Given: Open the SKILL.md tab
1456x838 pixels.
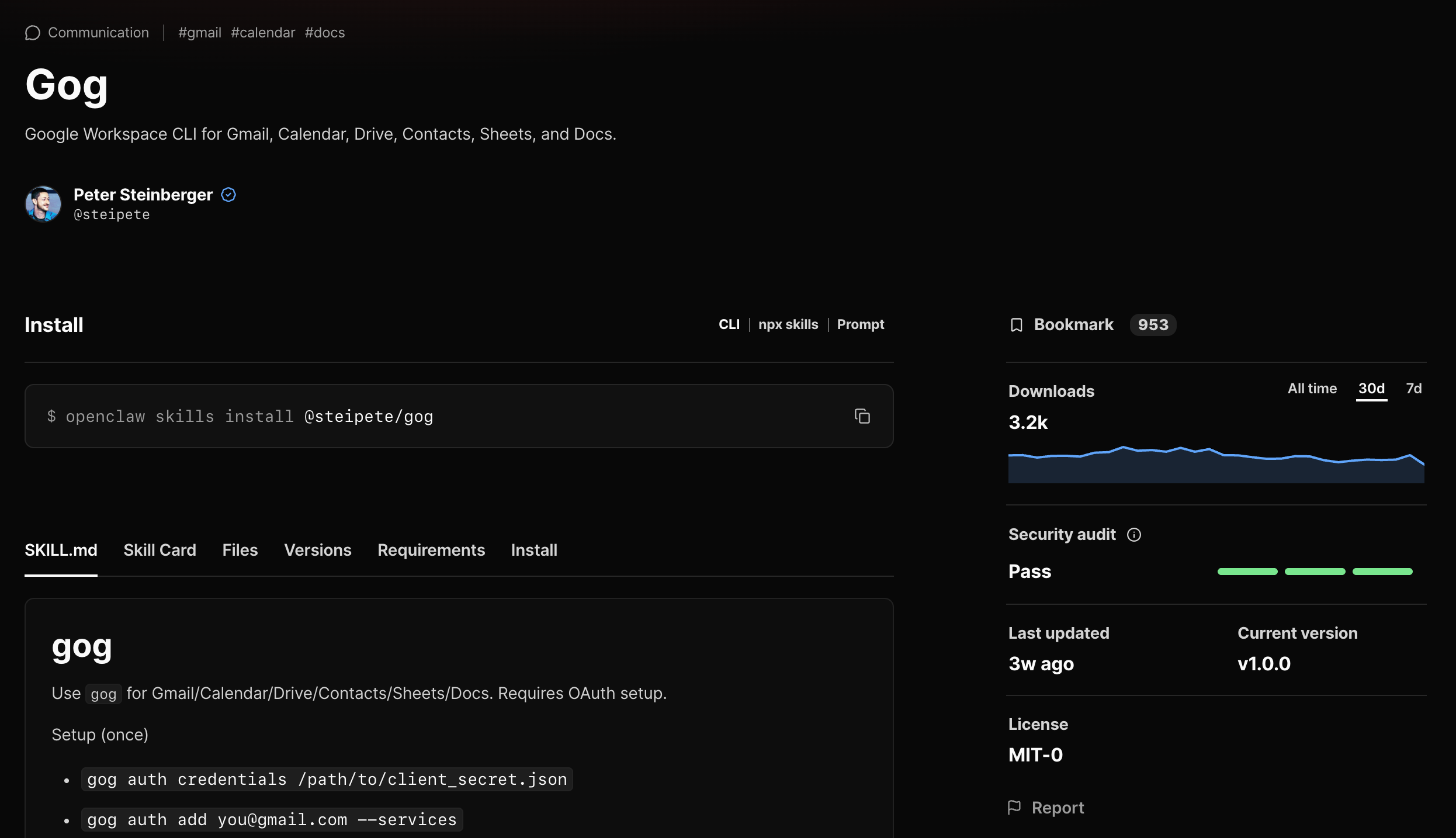Looking at the screenshot, I should (61, 551).
